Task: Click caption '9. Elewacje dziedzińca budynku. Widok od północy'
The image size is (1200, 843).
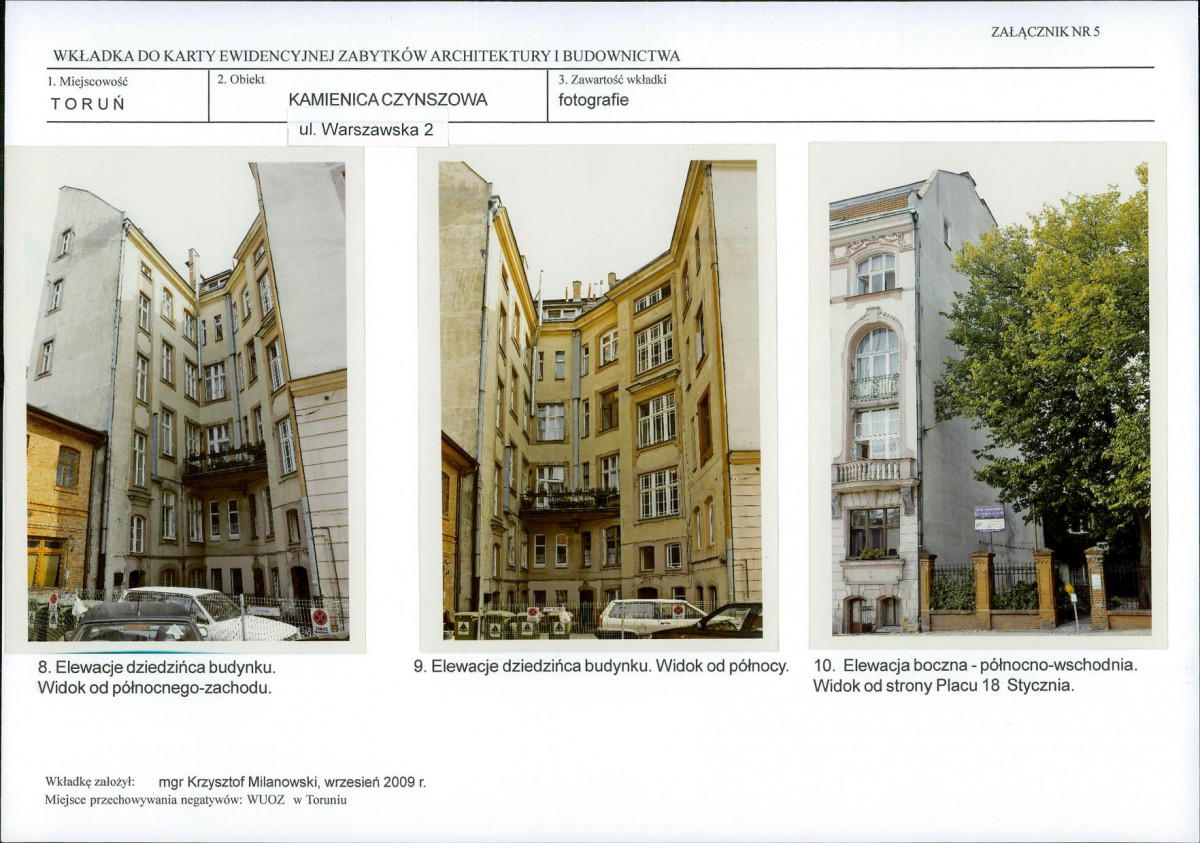Action: pos(601,665)
